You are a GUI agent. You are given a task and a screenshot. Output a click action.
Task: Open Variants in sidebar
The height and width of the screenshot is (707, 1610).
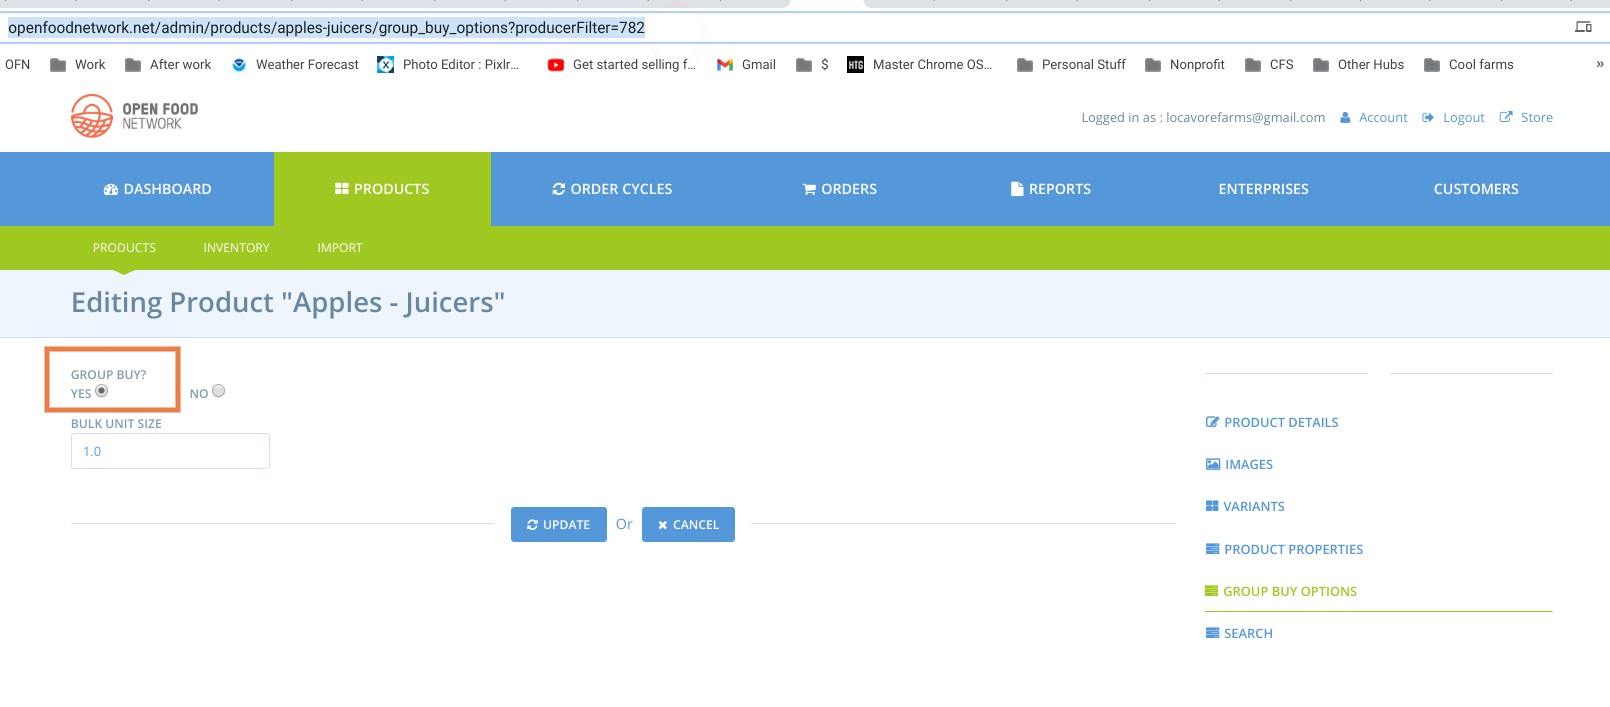click(x=1245, y=507)
